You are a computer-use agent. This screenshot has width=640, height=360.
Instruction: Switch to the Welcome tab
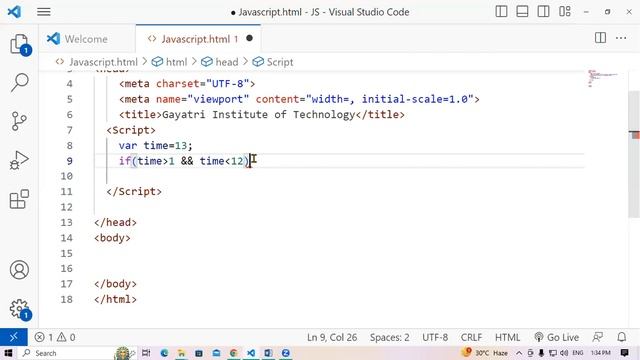87,39
